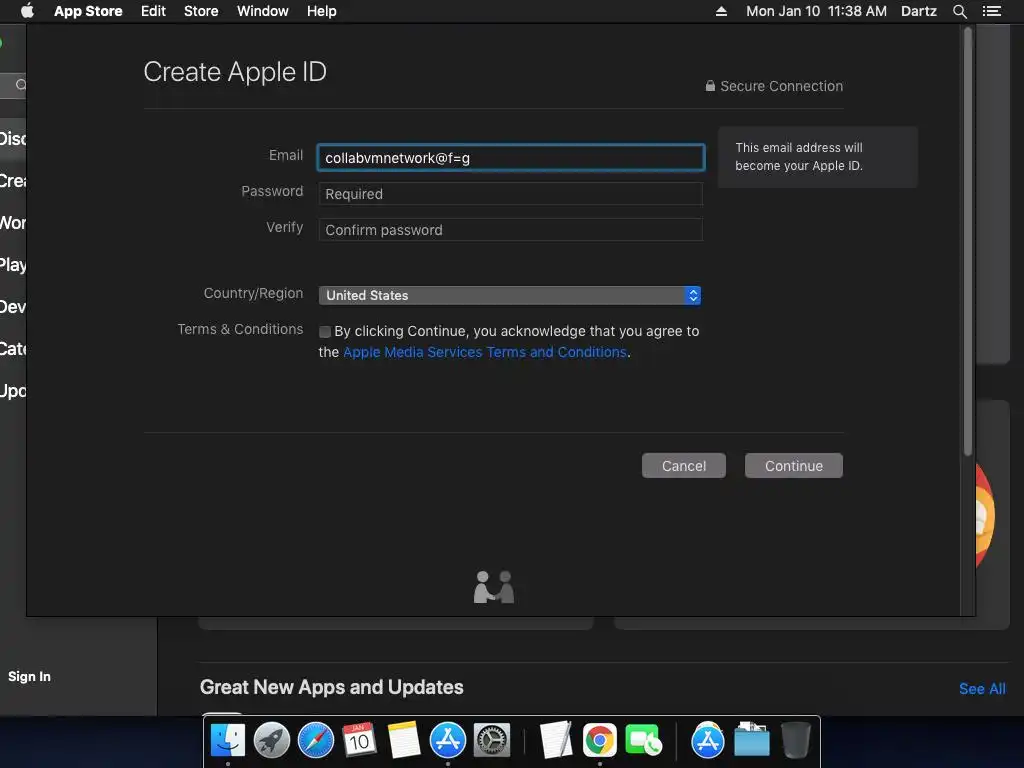Open Calendar icon in Dock
The width and height of the screenshot is (1024, 768).
coord(359,741)
